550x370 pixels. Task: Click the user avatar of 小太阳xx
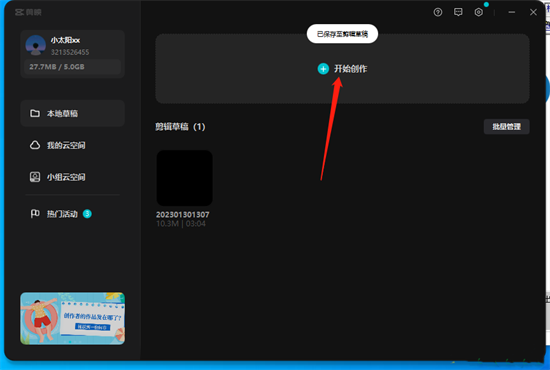click(x=35, y=45)
